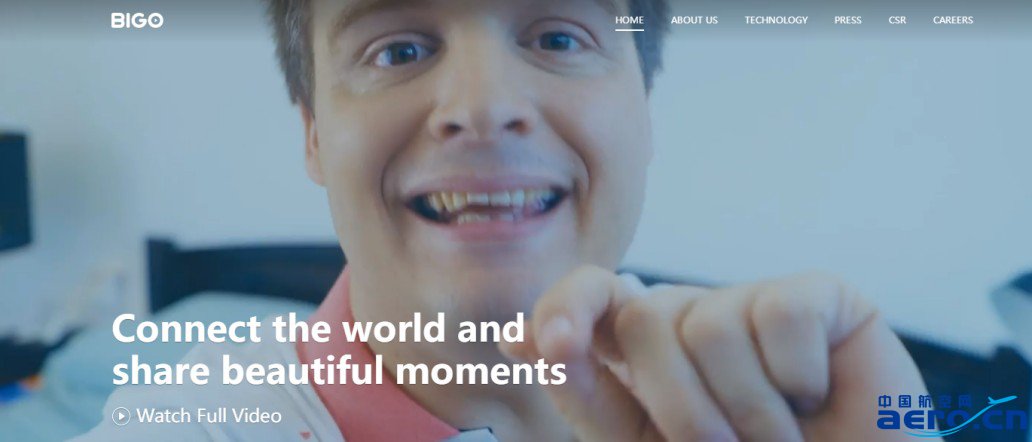Click the airplane graphic in the aero.cn watermark
1032x442 pixels.
tap(1000, 403)
